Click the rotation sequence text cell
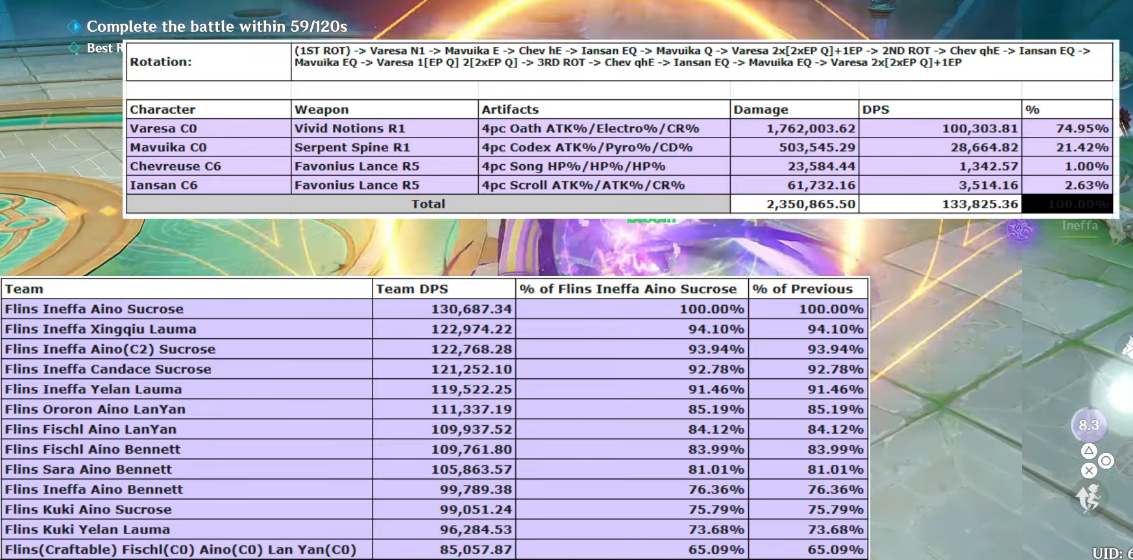This screenshot has height=560, width=1133. [x=702, y=62]
